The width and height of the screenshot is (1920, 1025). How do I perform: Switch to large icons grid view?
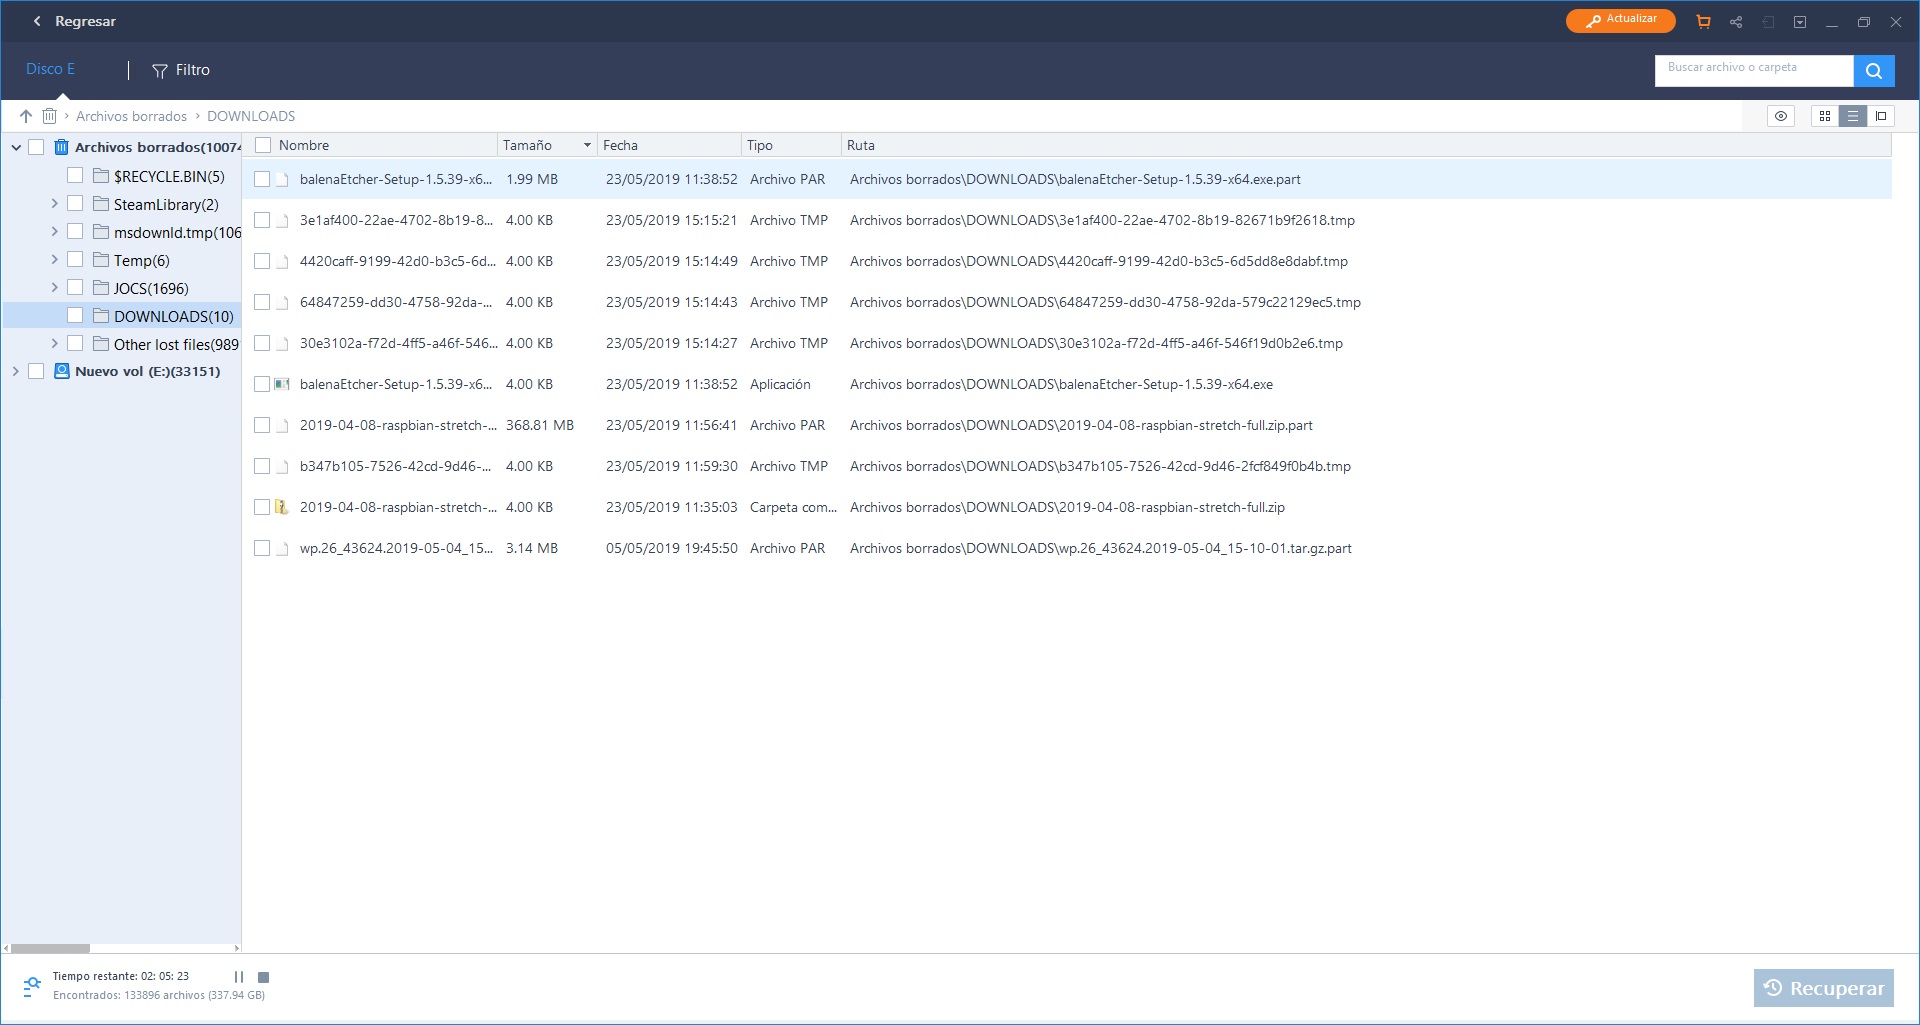[x=1825, y=116]
